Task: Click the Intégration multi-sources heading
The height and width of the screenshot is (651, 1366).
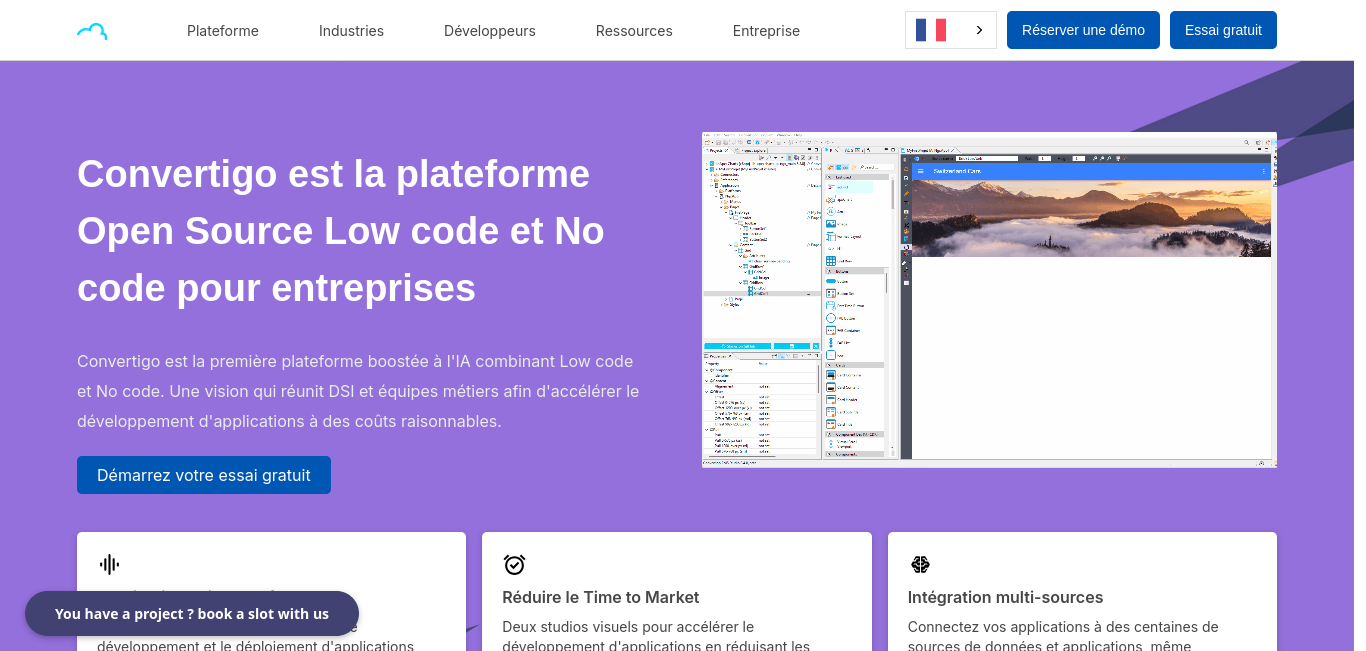Action: click(1005, 597)
